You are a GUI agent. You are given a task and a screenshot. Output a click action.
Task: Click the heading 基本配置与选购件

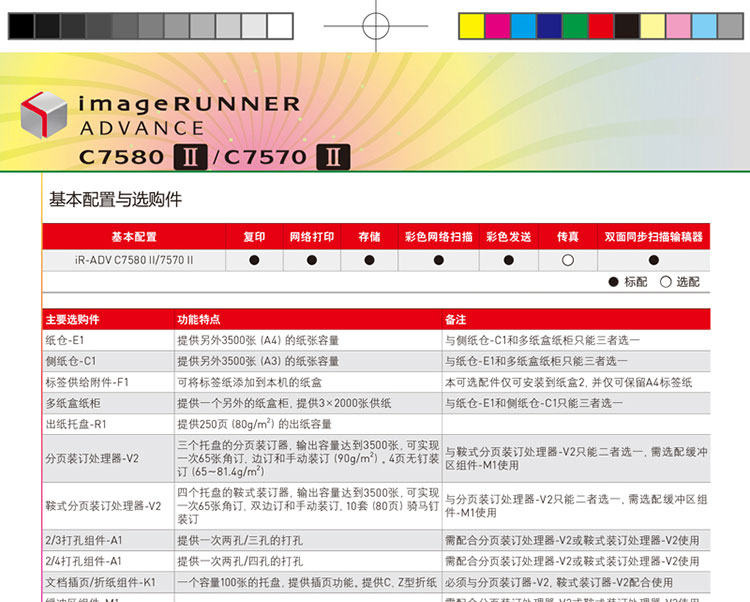tap(115, 199)
